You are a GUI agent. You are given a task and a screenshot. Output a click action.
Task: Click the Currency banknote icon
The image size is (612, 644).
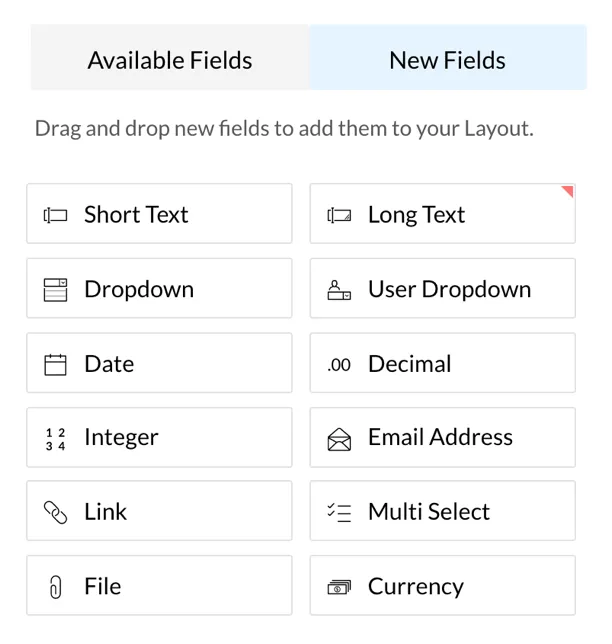click(x=339, y=587)
